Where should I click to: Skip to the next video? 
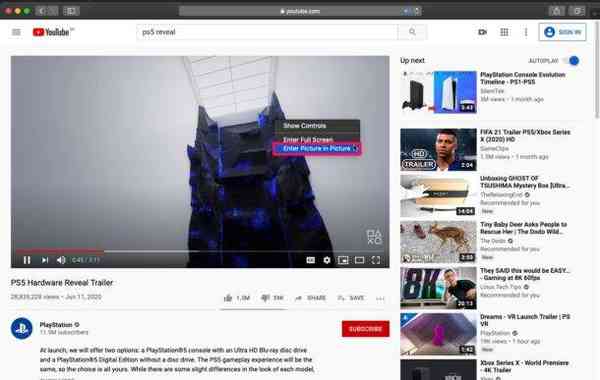[x=45, y=260]
